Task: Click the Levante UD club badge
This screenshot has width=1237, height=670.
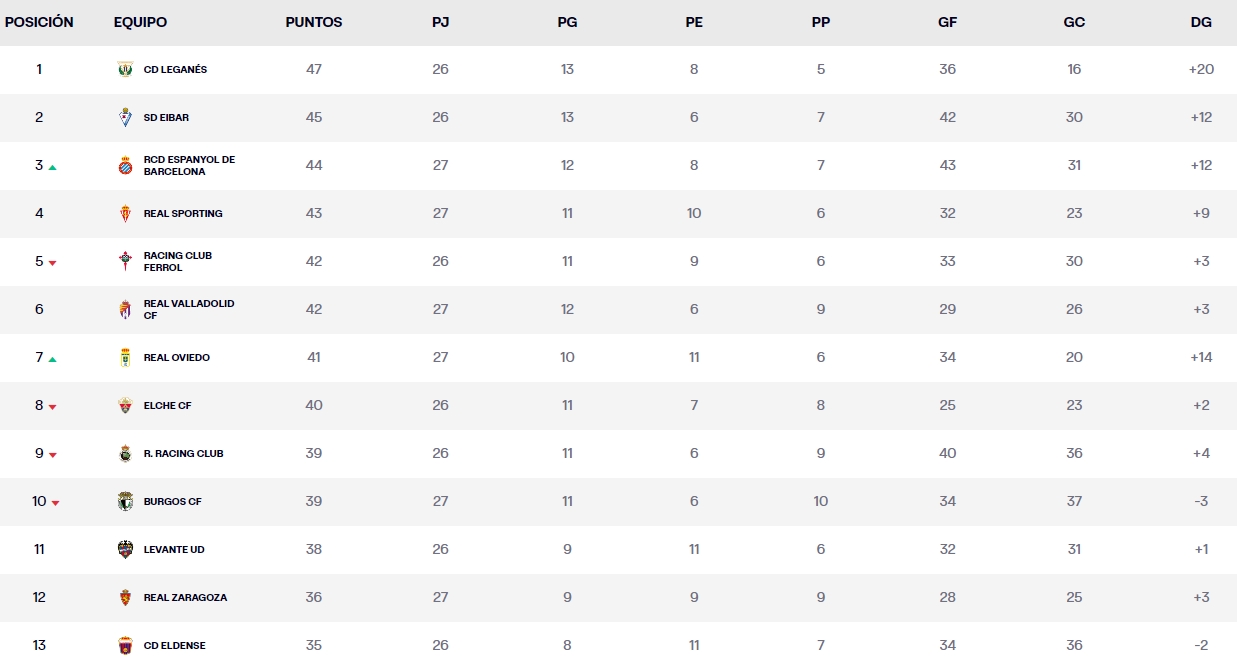Action: (125, 549)
